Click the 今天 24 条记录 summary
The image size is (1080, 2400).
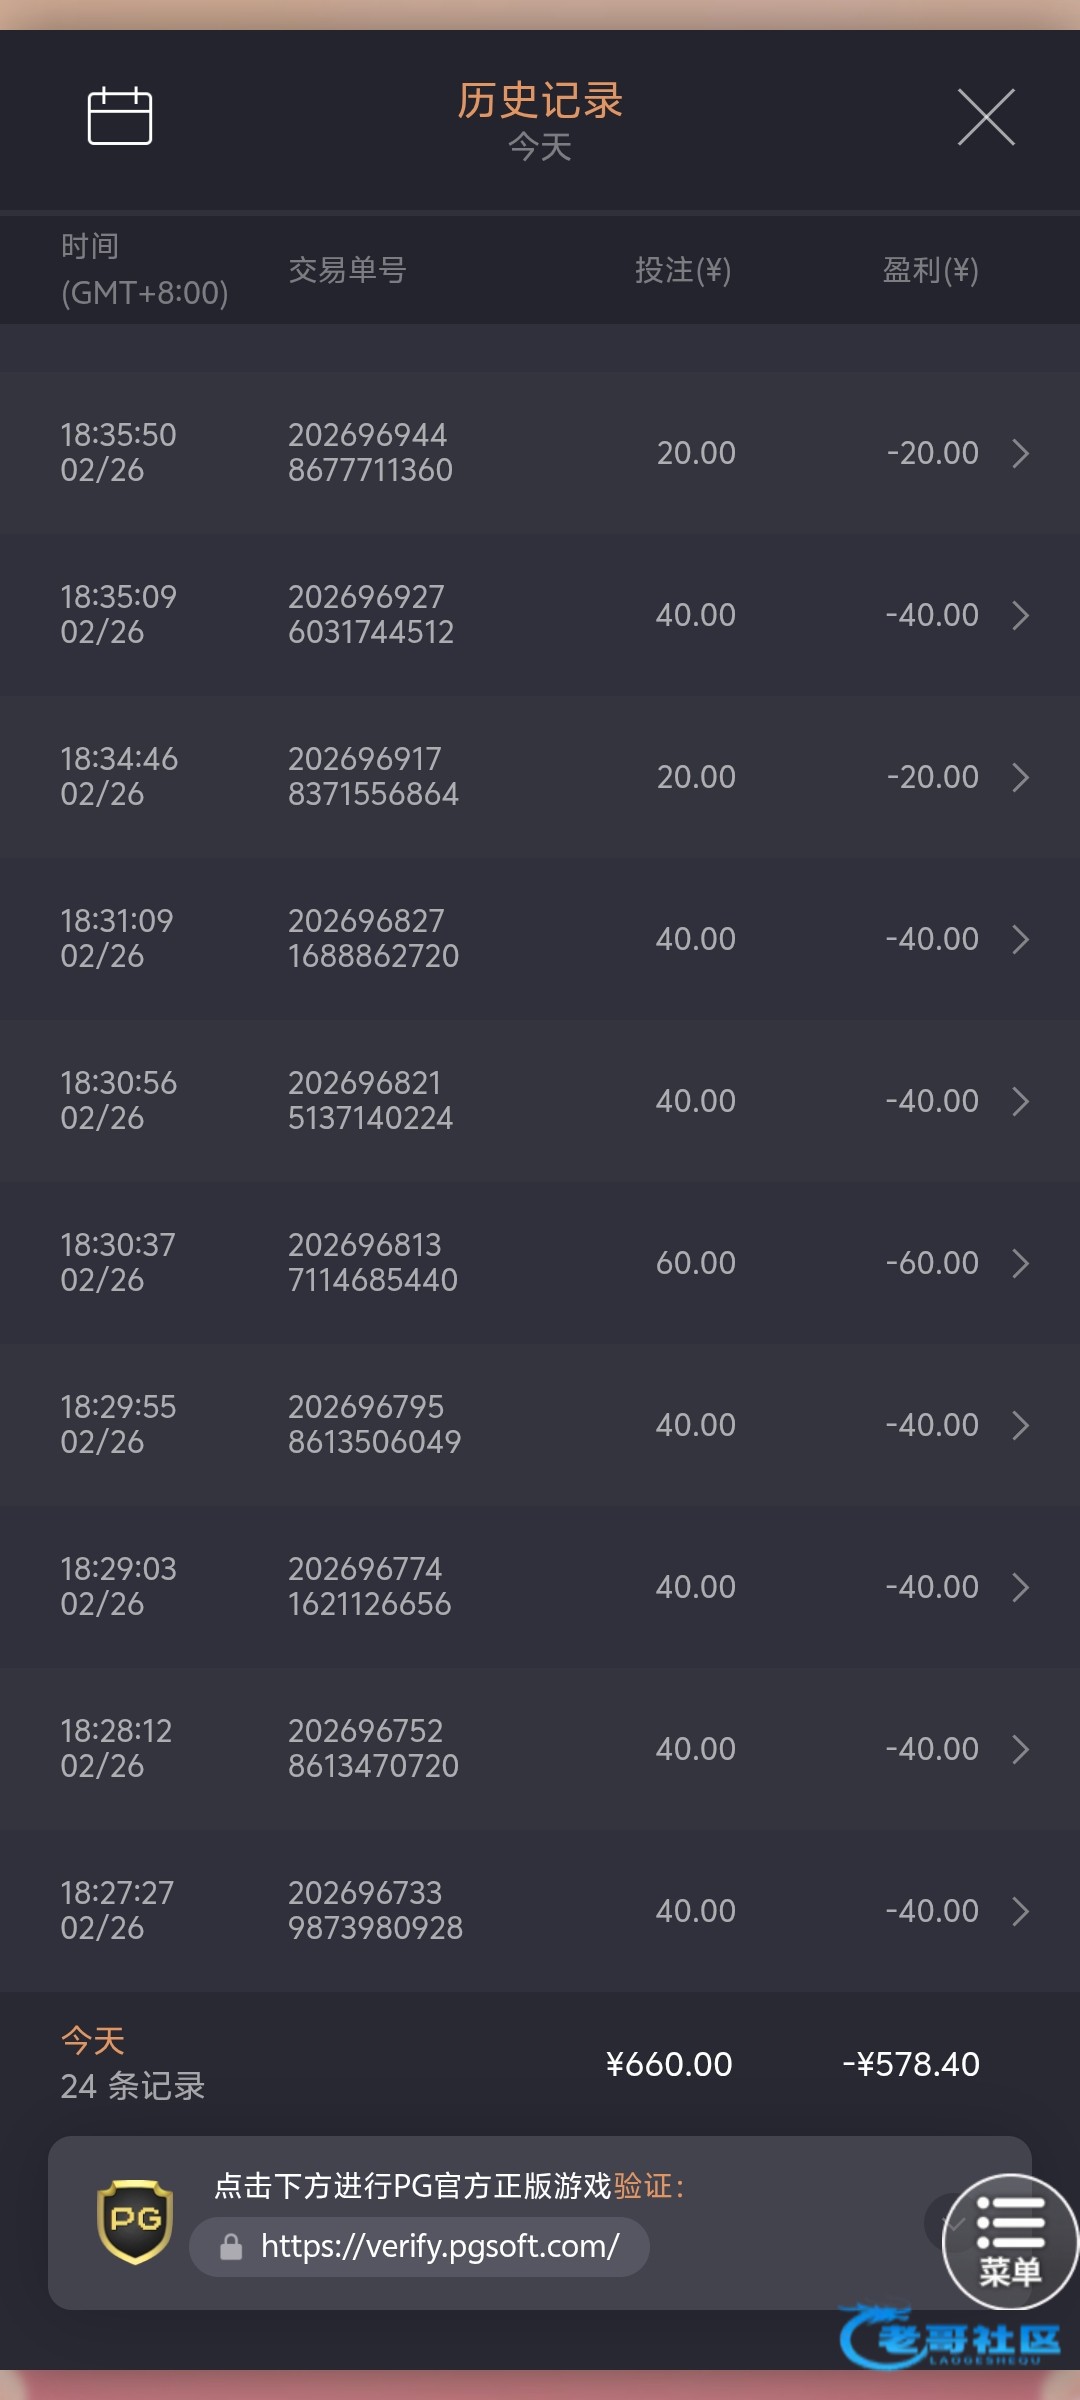point(132,2064)
